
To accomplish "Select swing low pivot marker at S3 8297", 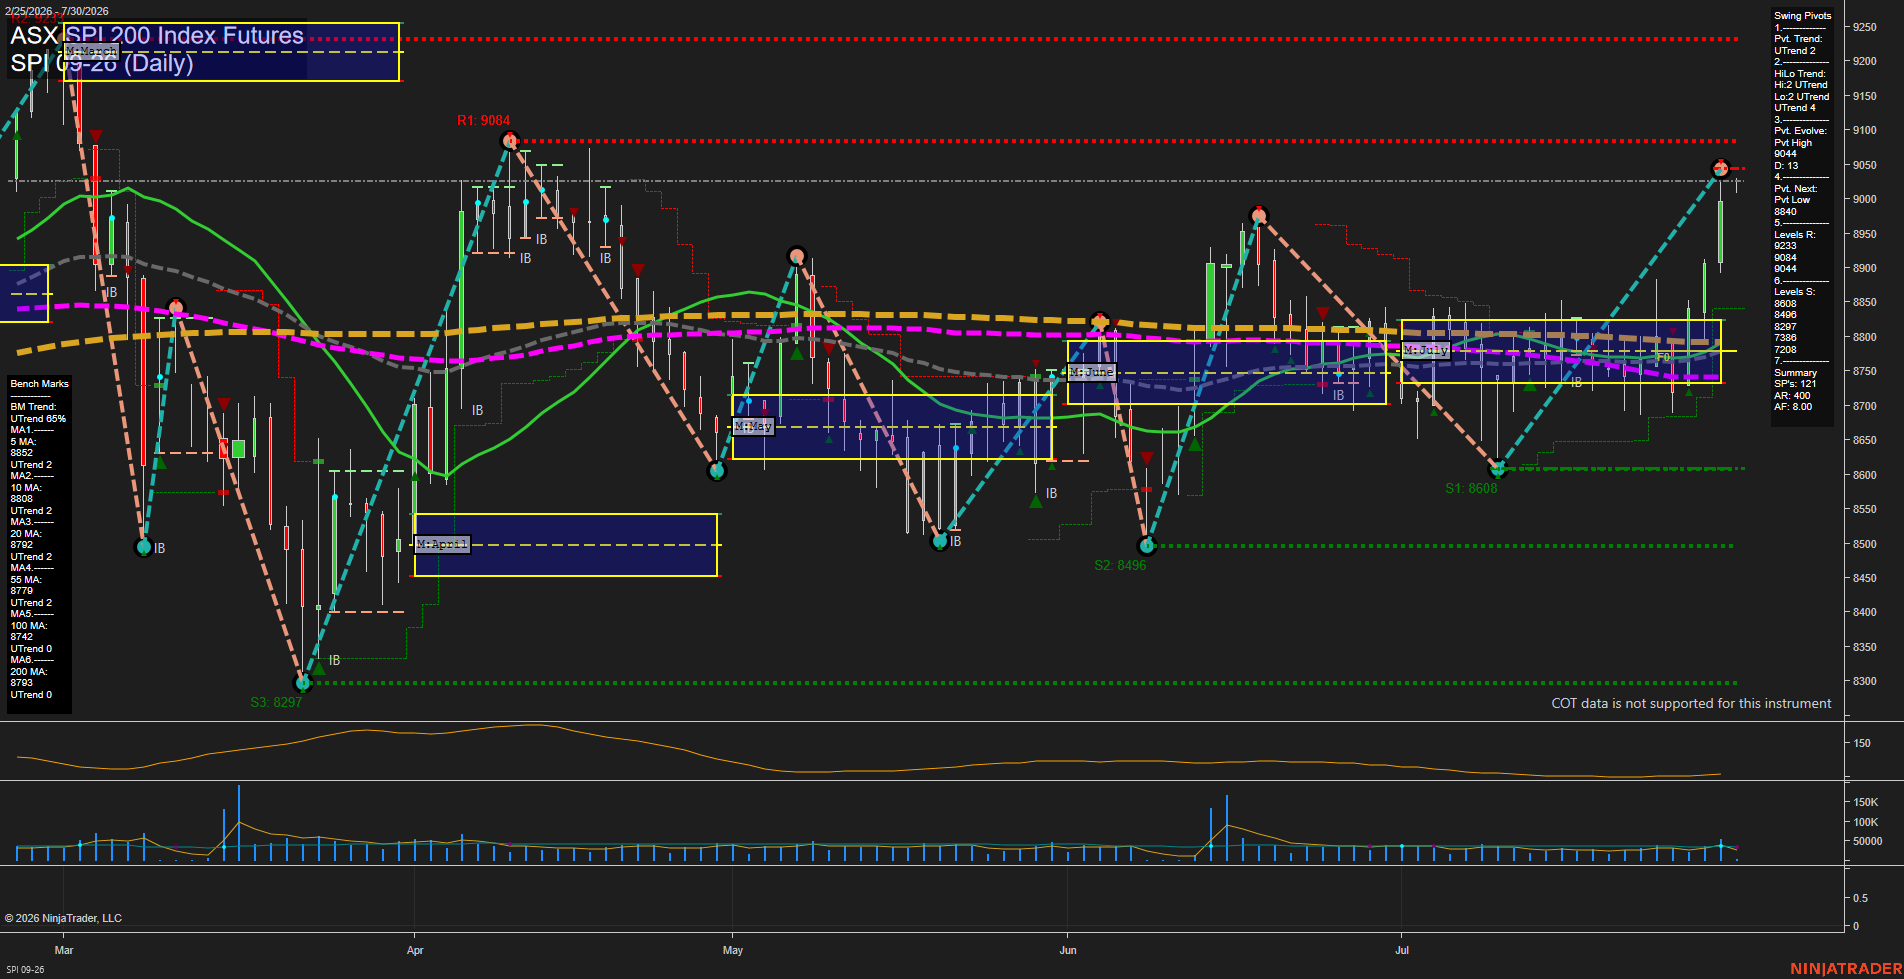I will 304,683.
